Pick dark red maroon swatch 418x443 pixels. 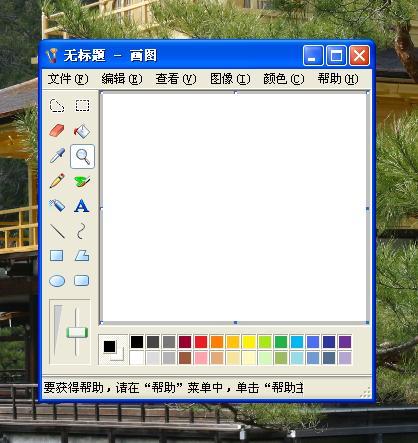coord(185,342)
